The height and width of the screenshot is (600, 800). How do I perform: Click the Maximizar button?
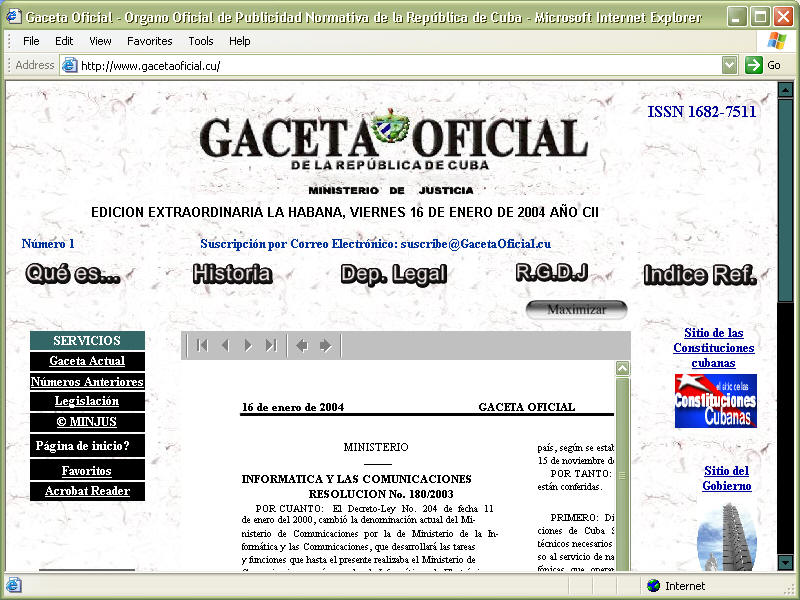point(577,310)
